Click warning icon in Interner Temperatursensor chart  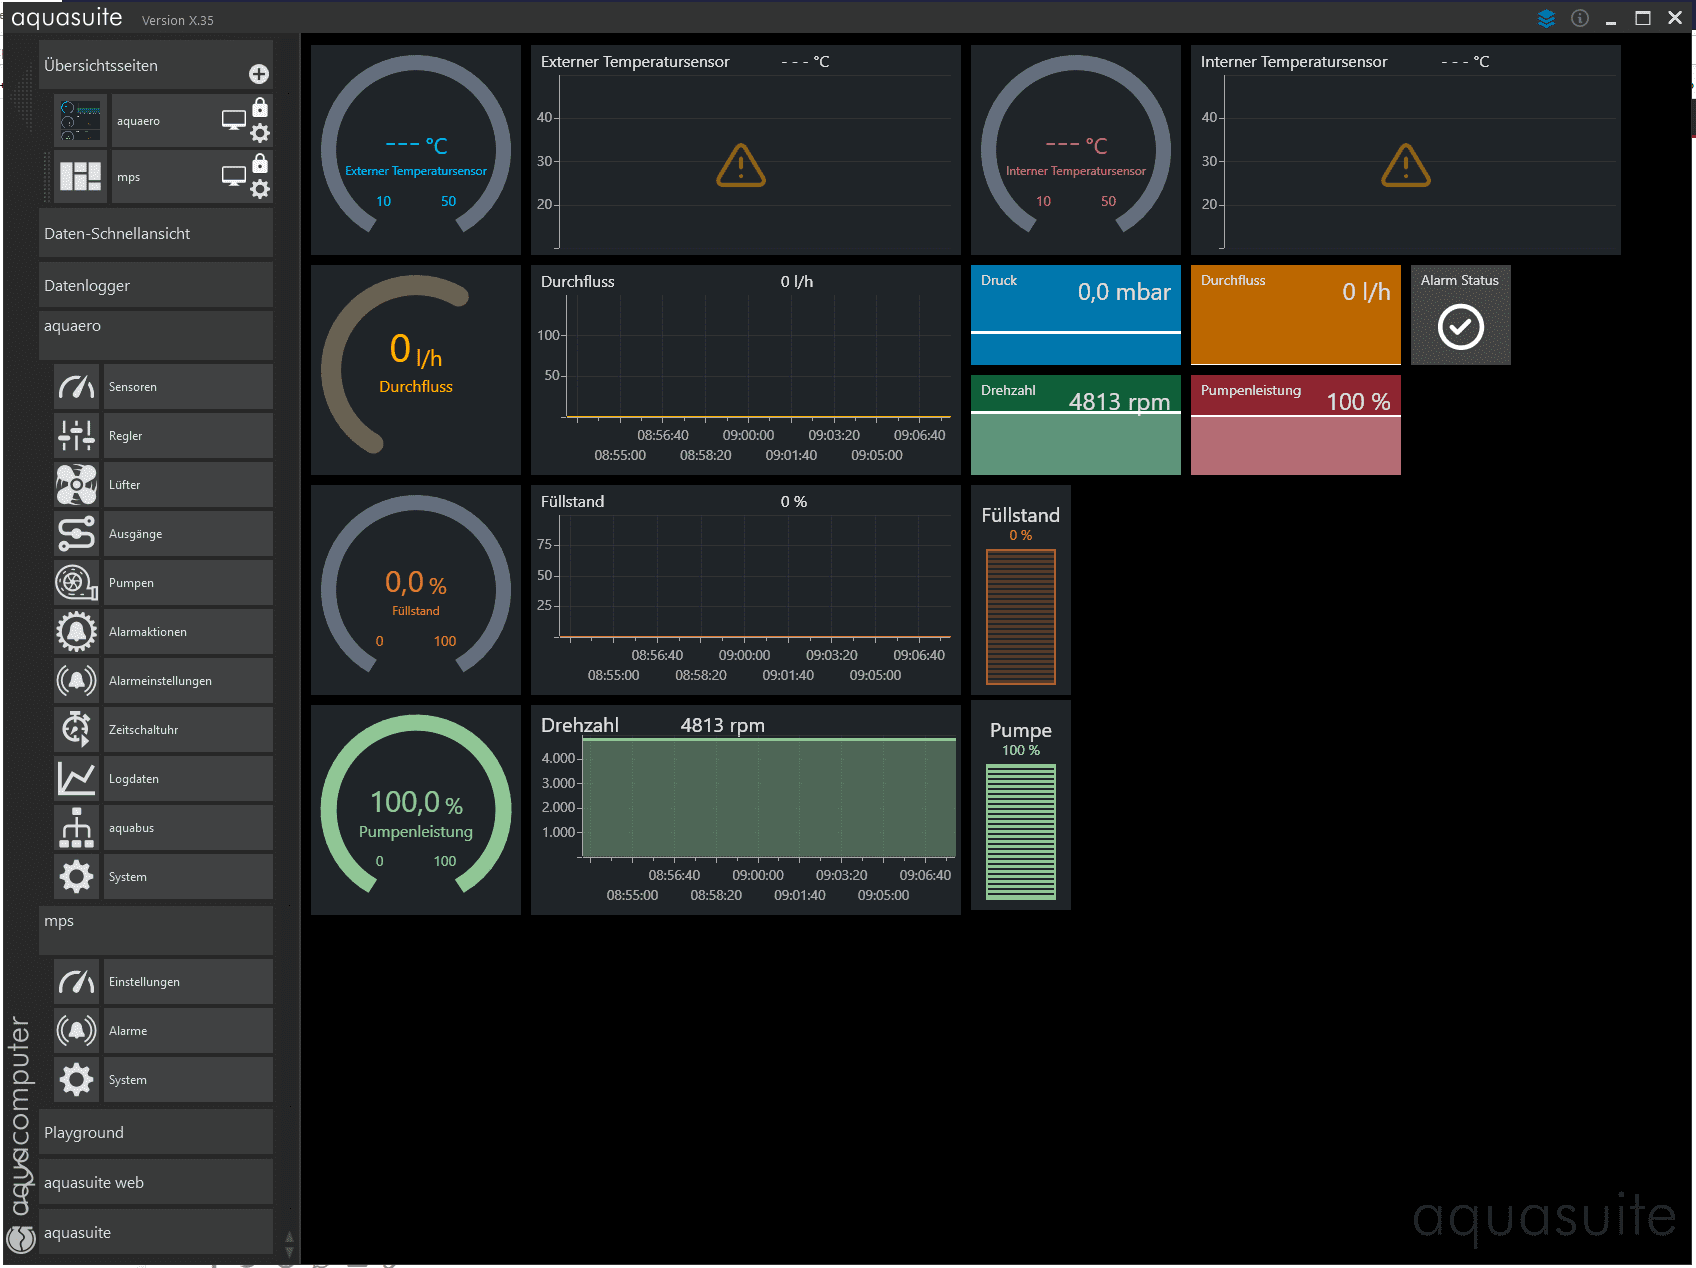pos(1406,165)
